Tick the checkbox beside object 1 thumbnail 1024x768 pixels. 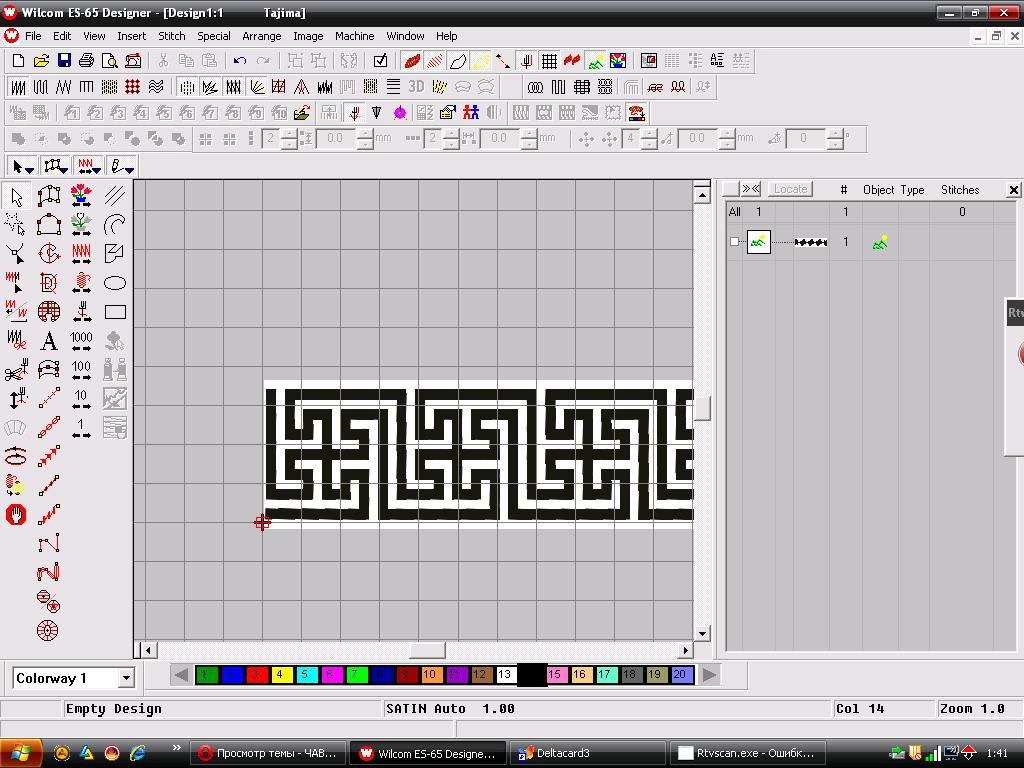[735, 242]
